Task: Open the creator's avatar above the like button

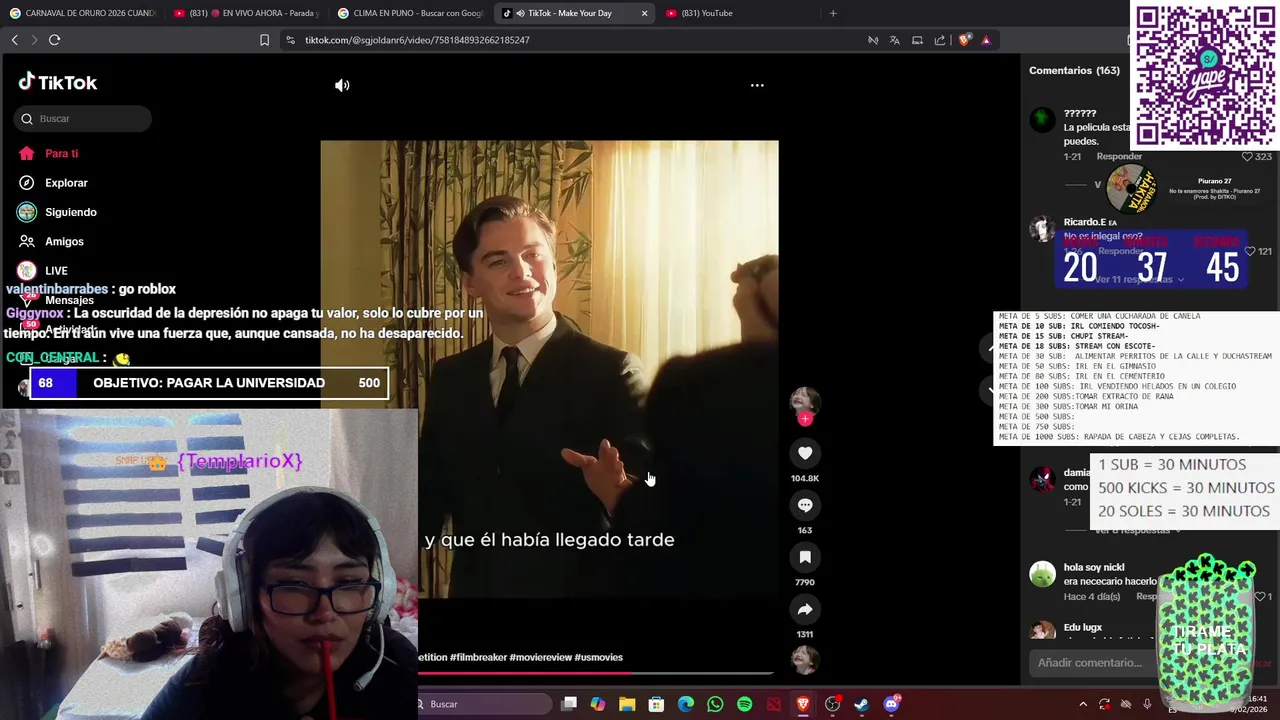Action: tap(805, 400)
